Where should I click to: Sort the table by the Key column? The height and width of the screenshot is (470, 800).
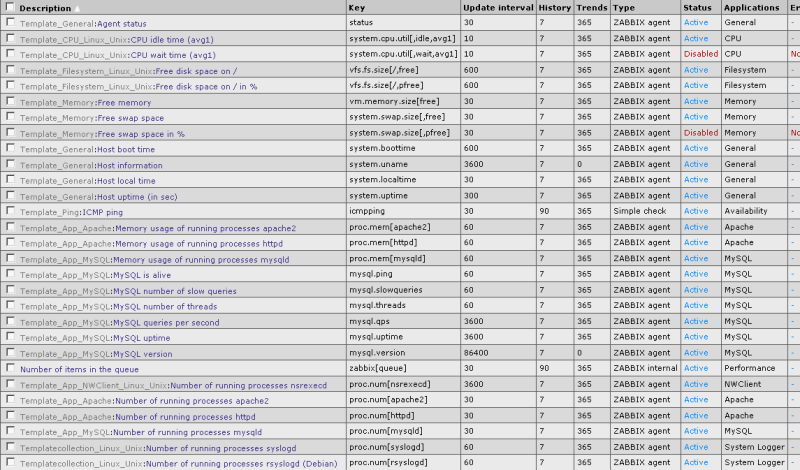point(357,8)
